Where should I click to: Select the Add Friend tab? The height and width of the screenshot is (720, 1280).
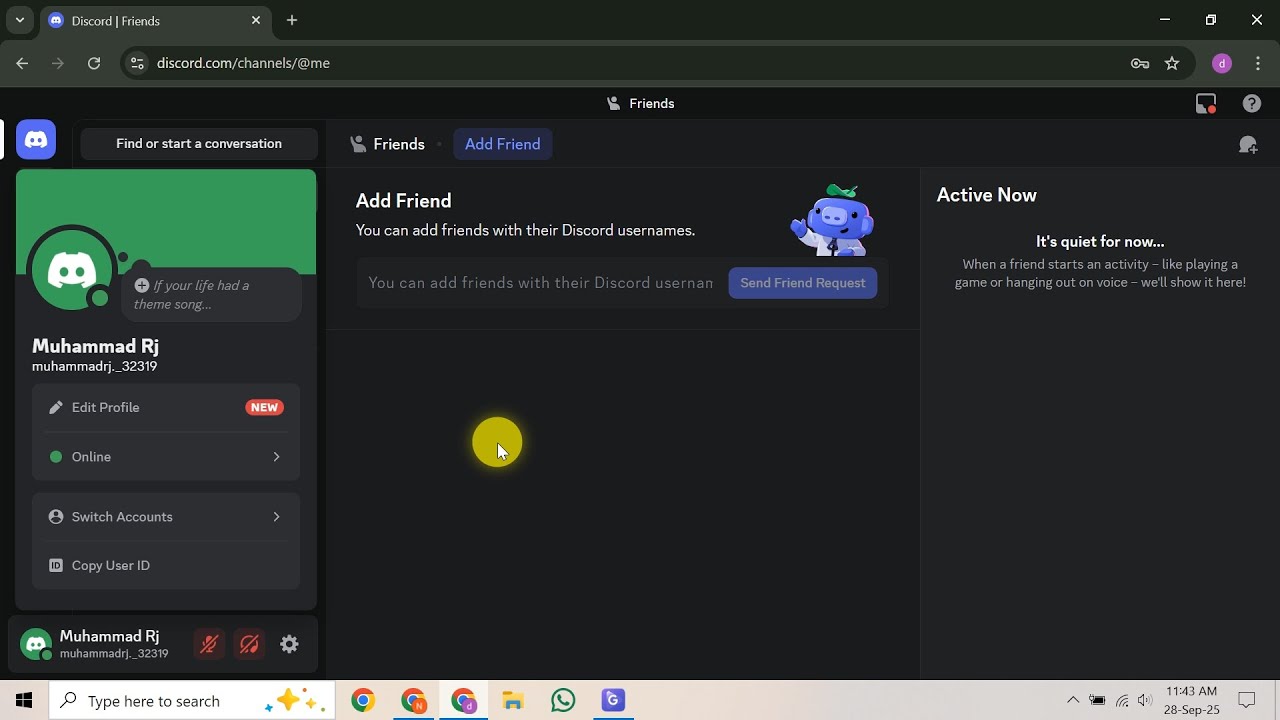click(x=503, y=144)
